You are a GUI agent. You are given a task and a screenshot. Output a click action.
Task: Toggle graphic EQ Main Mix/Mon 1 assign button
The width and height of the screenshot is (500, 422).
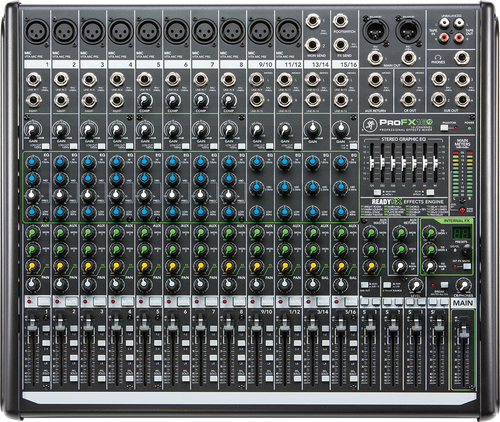pyautogui.click(x=377, y=192)
